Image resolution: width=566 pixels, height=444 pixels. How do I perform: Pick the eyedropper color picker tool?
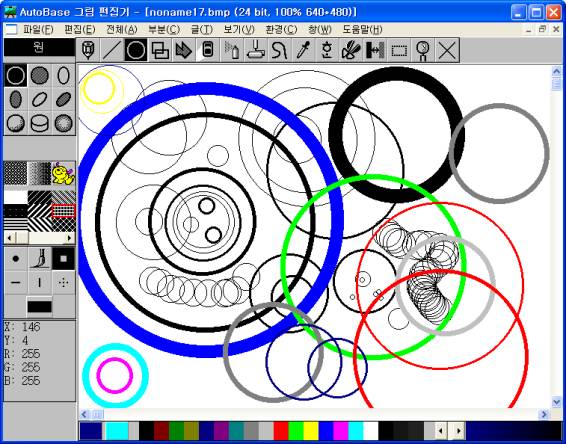(x=303, y=50)
